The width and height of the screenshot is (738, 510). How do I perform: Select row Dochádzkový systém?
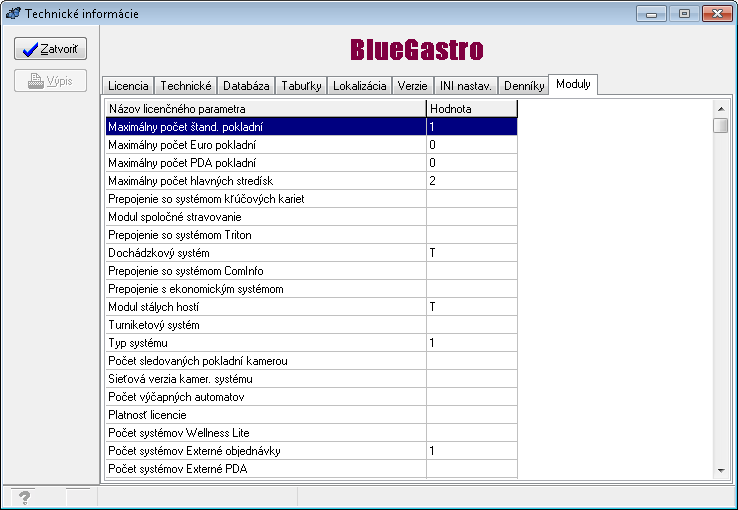[x=312, y=253]
